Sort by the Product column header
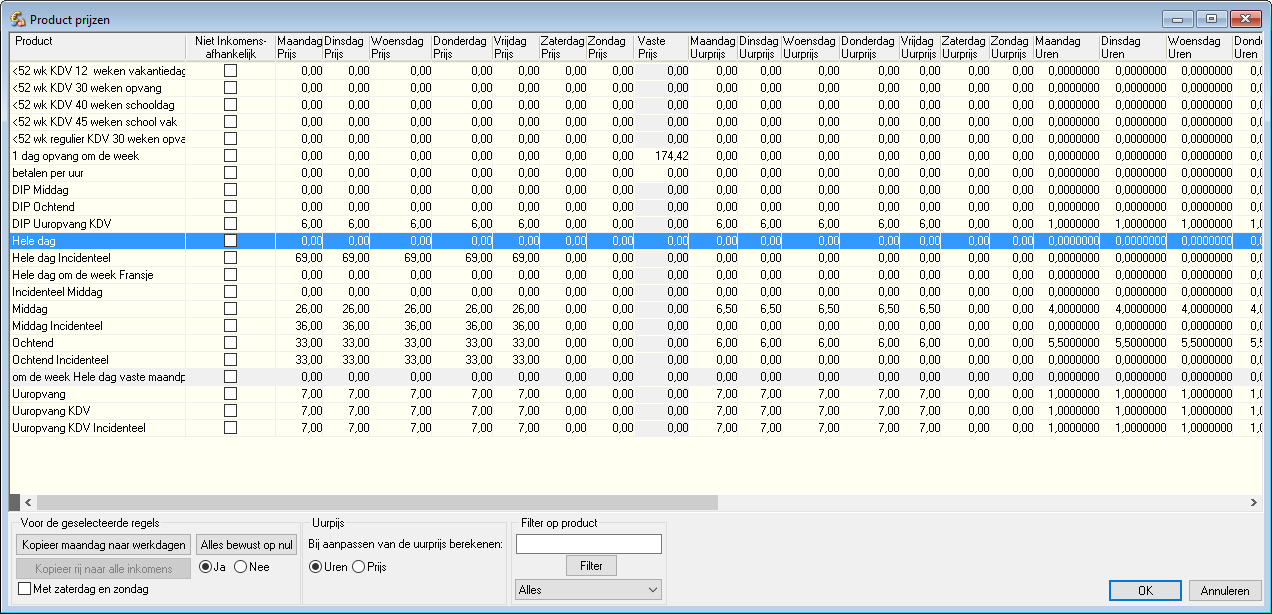The height and width of the screenshot is (614, 1272). [x=97, y=47]
